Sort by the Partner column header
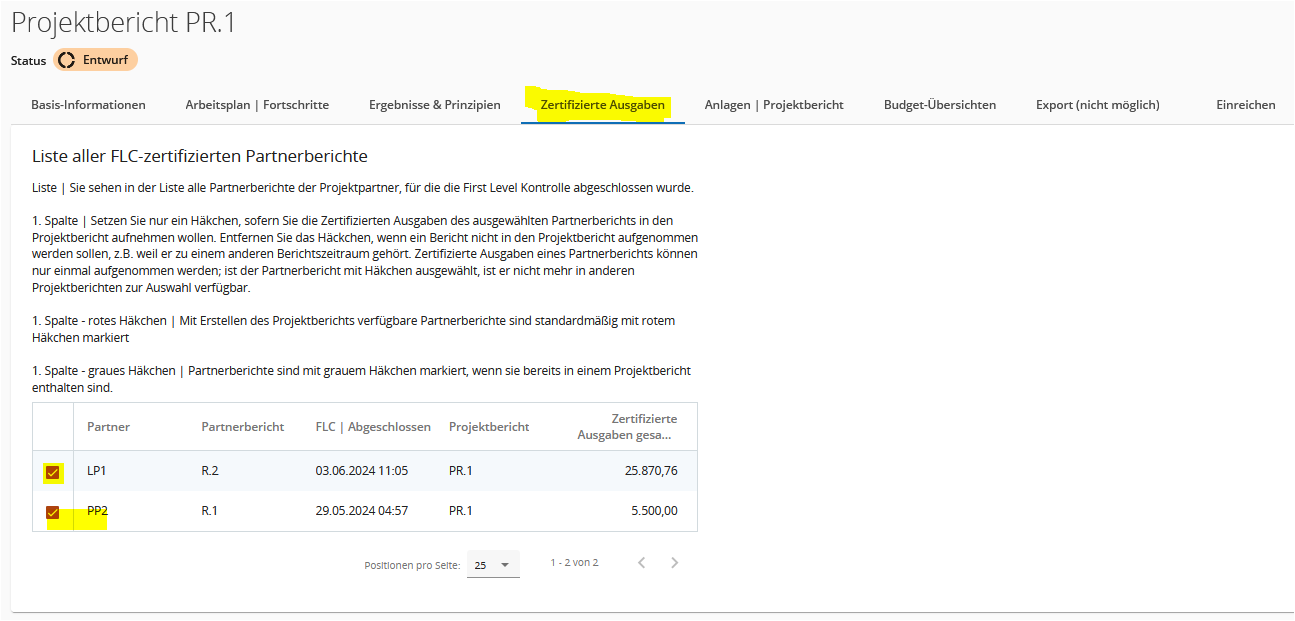 coord(108,427)
